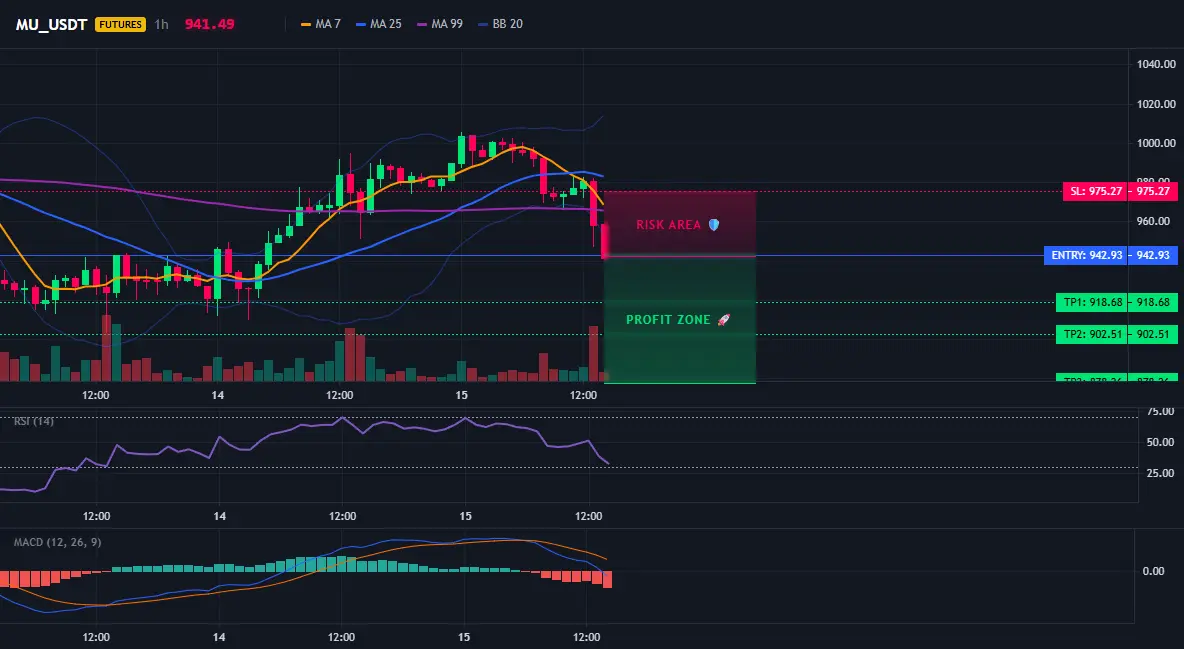Click the green TP1: 918.68 price tag
This screenshot has width=1184, height=649.
[1116, 302]
